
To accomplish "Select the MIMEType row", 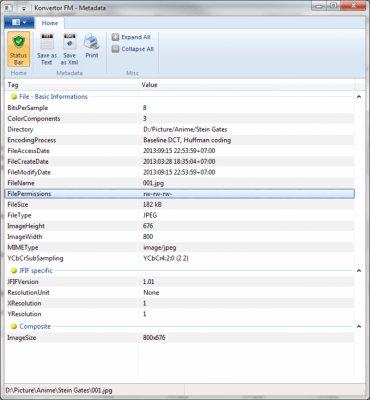I will pos(179,247).
